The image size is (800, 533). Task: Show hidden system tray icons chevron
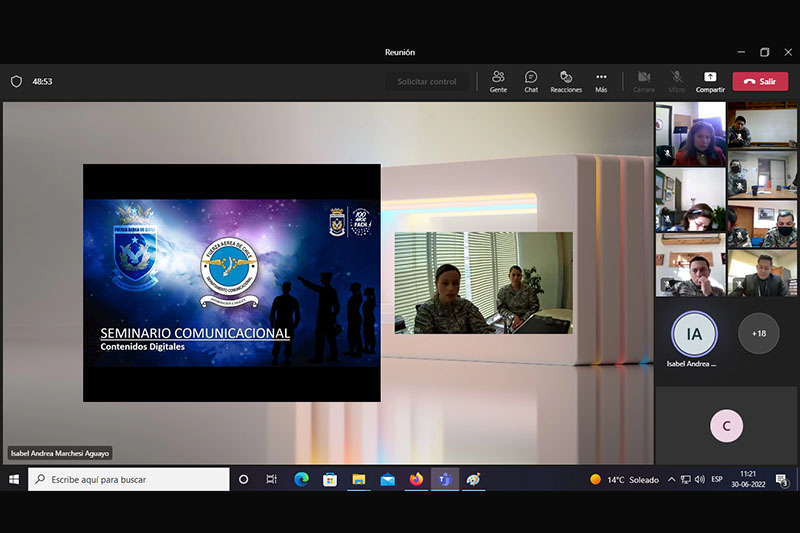click(x=671, y=479)
